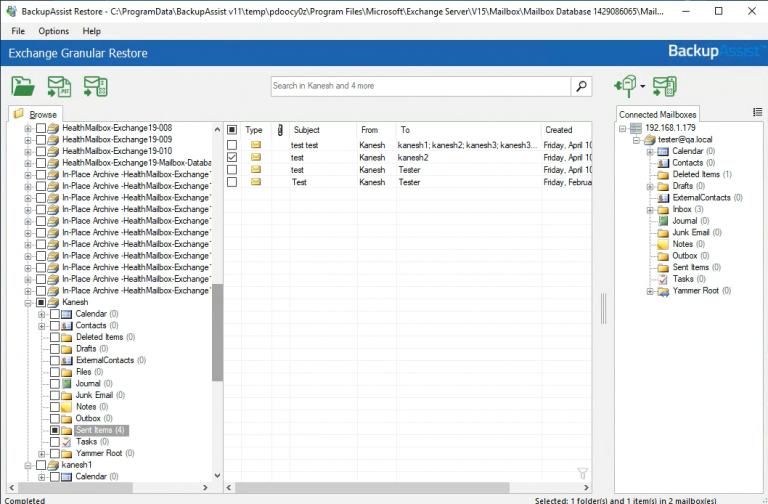The image size is (768, 504).
Task: Click the list view icon above Connected Mailboxes
Action: pyautogui.click(x=757, y=112)
